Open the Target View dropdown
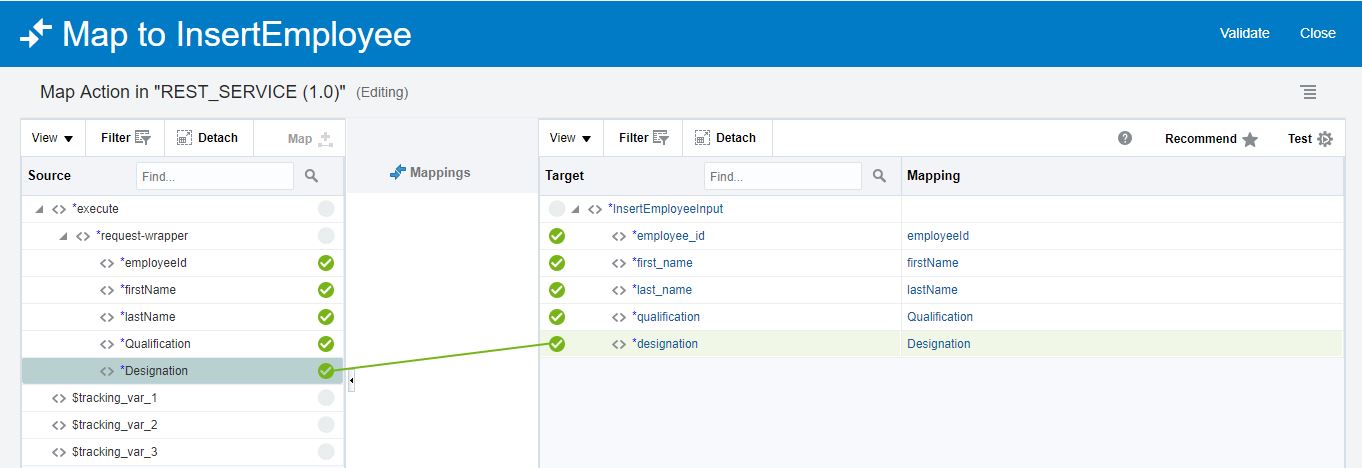This screenshot has width=1362, height=468. pyautogui.click(x=570, y=138)
